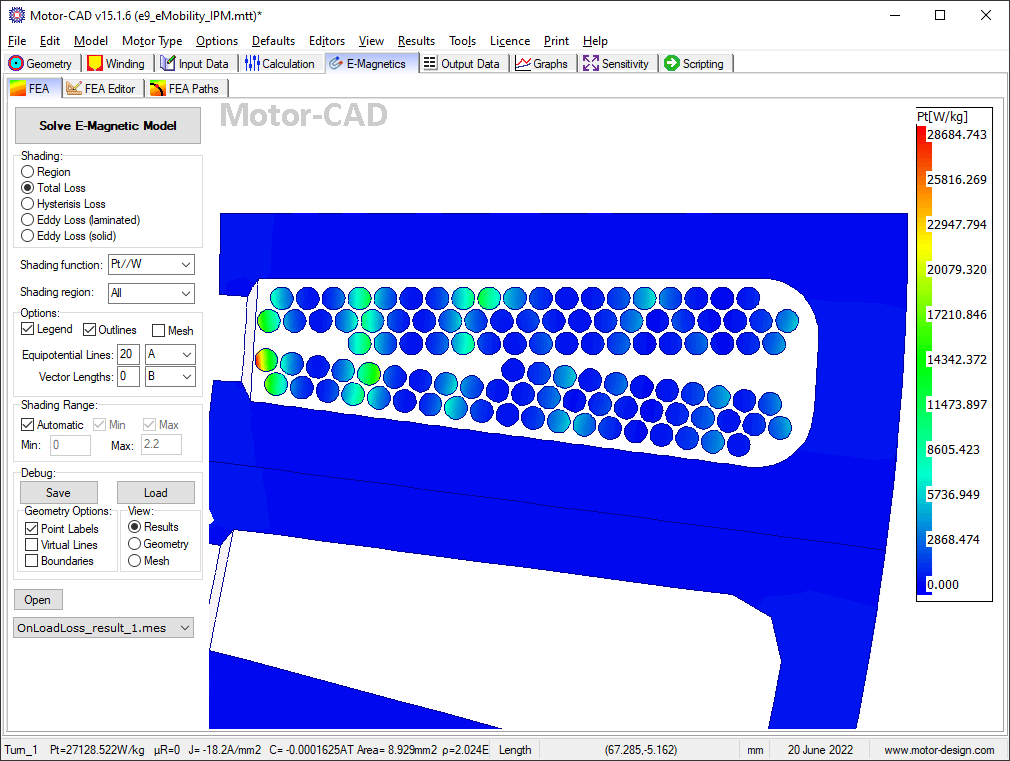Expand the Shading function dropdown
The height and width of the screenshot is (761, 1010).
tap(186, 265)
